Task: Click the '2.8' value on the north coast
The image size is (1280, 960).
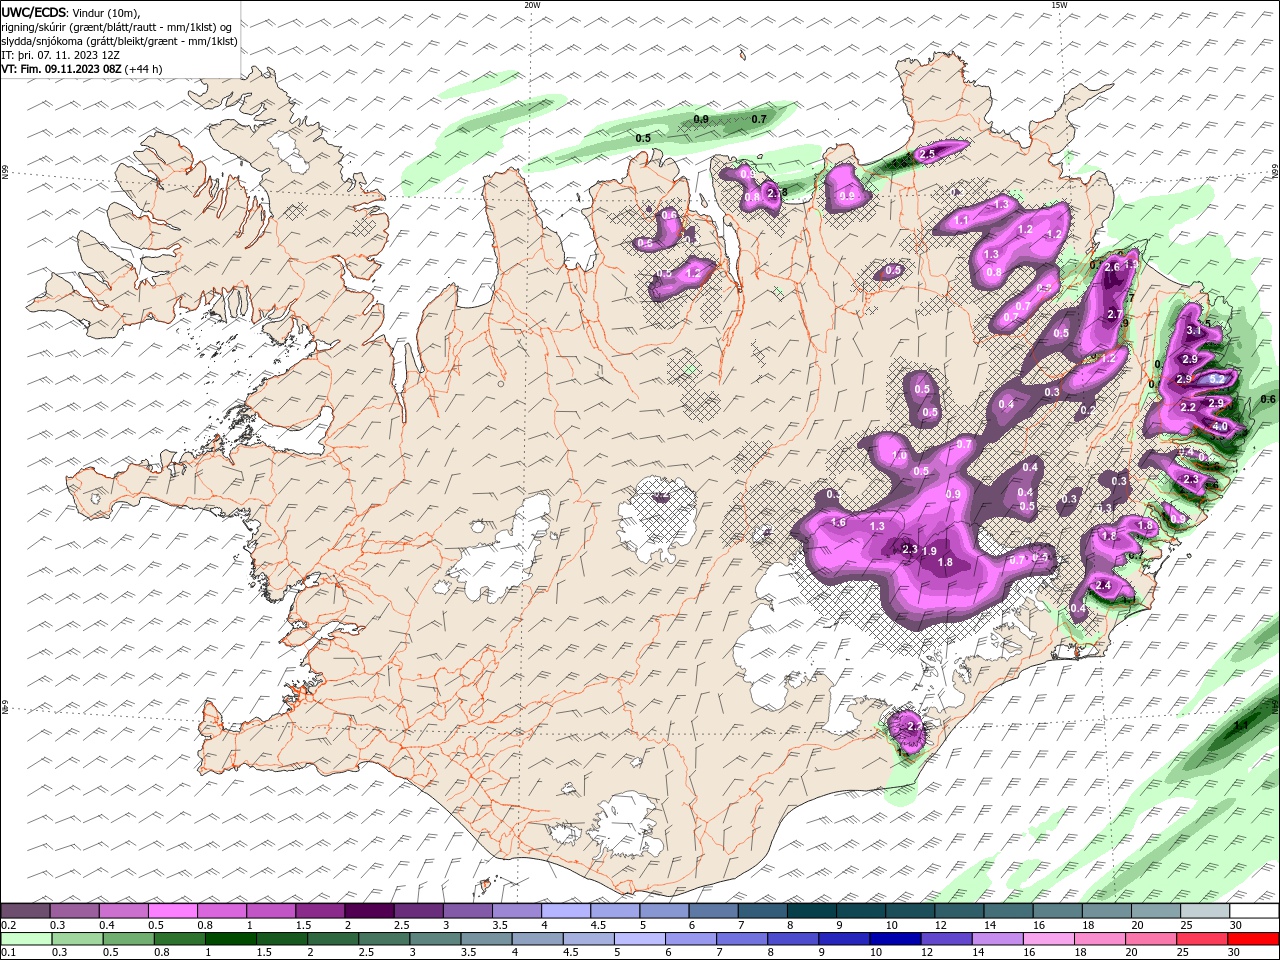Action: (776, 192)
